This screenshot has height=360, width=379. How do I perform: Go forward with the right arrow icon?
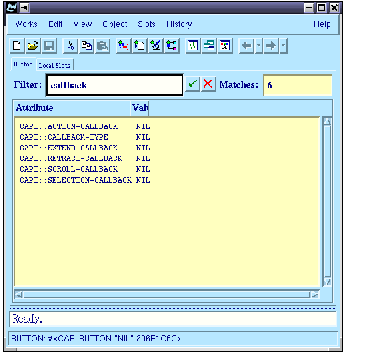point(272,46)
